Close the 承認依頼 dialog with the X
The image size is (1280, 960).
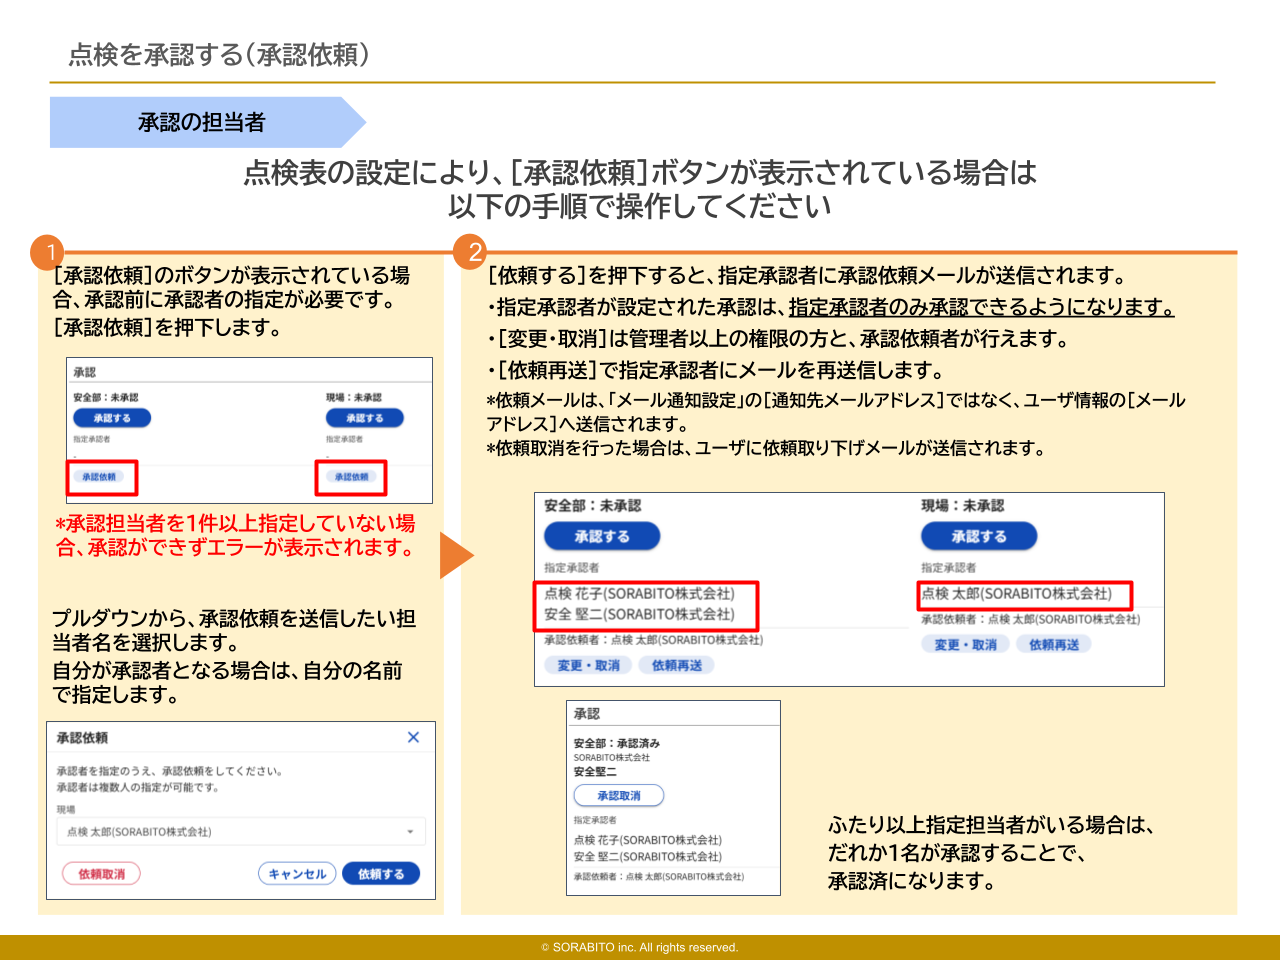tap(413, 737)
